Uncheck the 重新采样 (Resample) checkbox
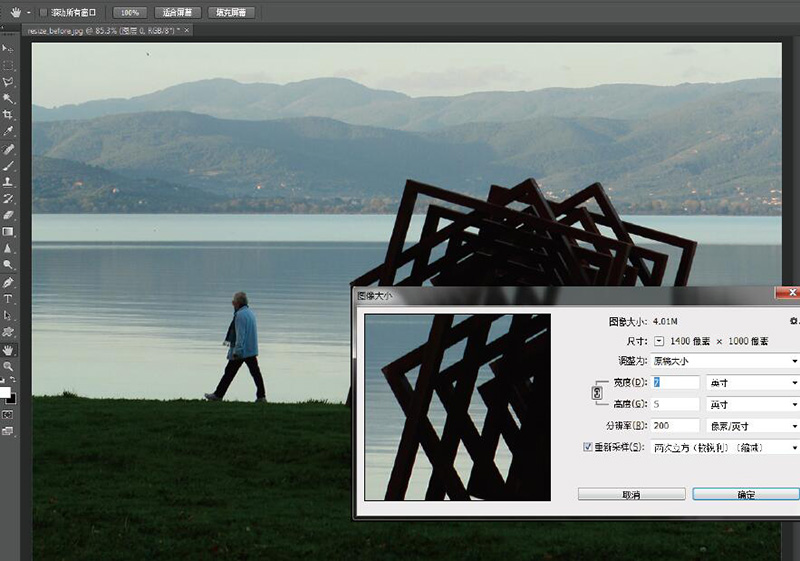This screenshot has height=561, width=800. (587, 447)
